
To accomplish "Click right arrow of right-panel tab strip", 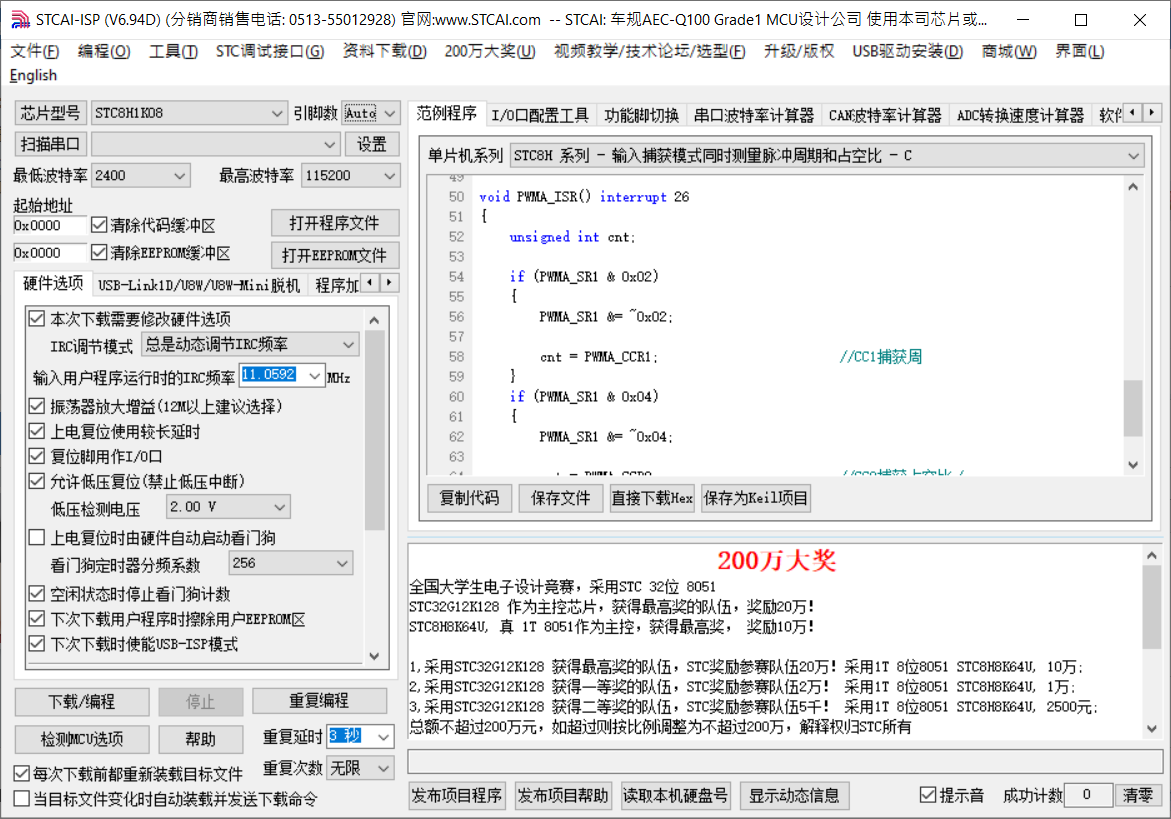I will click(1152, 113).
